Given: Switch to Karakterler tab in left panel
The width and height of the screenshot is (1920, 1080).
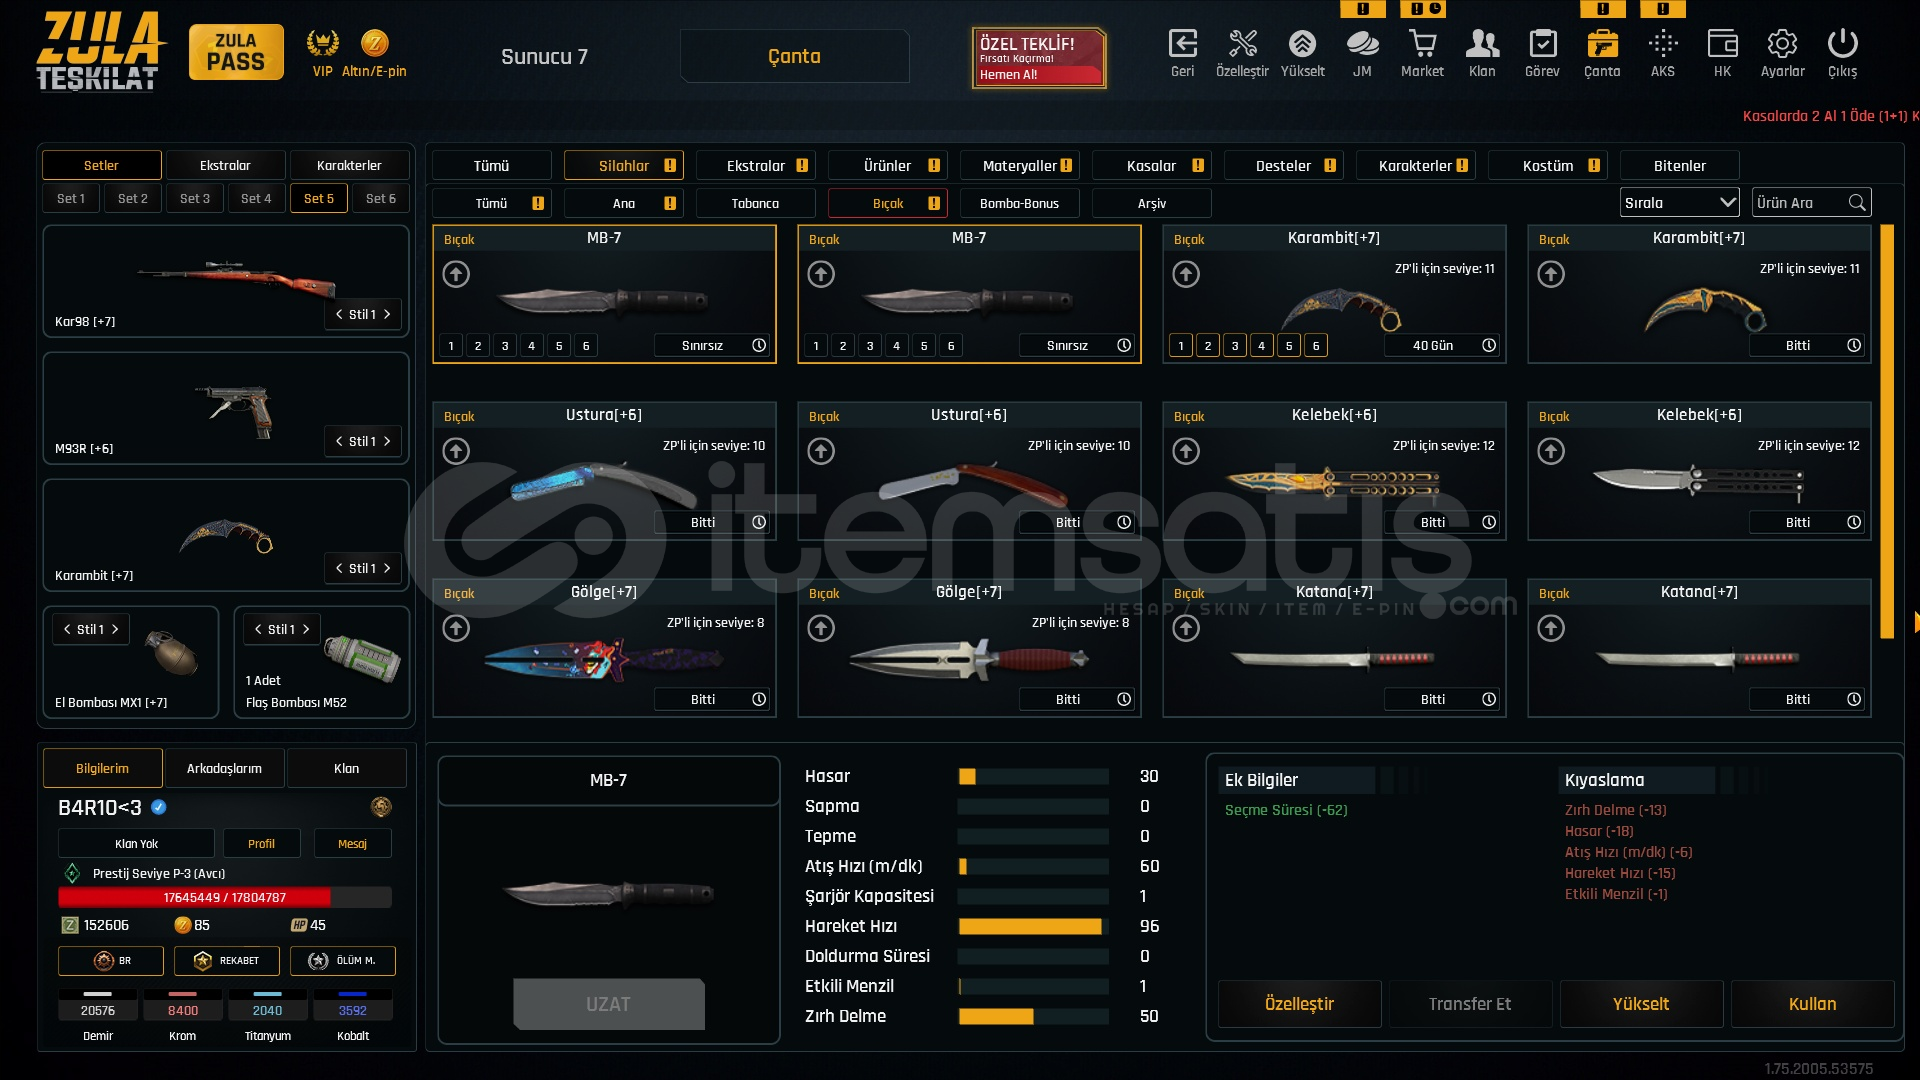Looking at the screenshot, I should 349,165.
